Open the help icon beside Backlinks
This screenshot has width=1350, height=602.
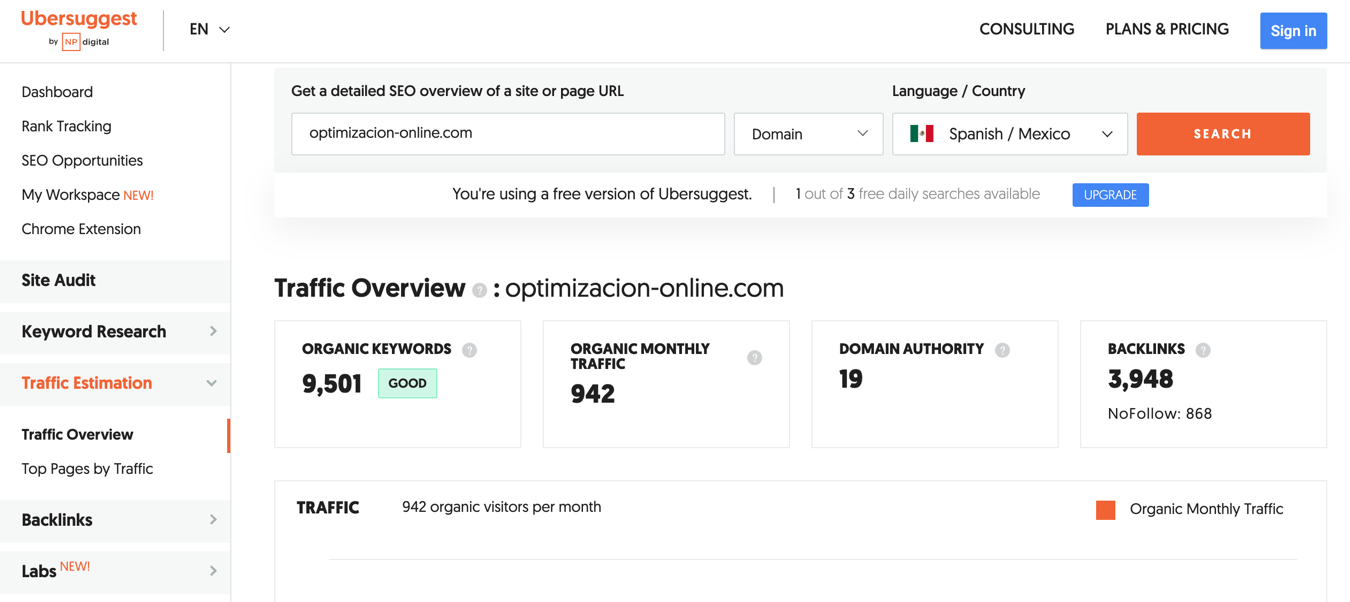[1203, 350]
